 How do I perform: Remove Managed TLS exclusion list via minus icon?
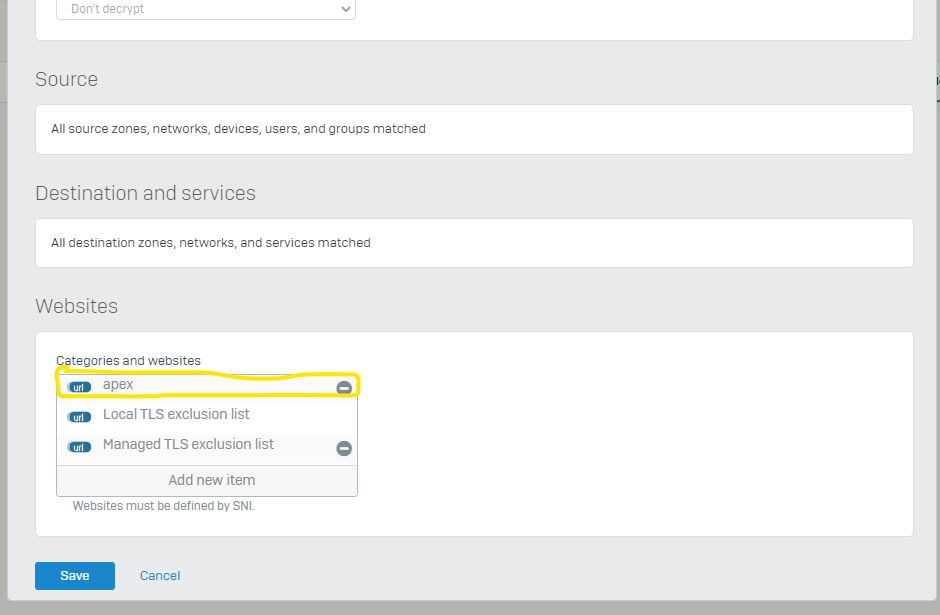pyautogui.click(x=344, y=448)
